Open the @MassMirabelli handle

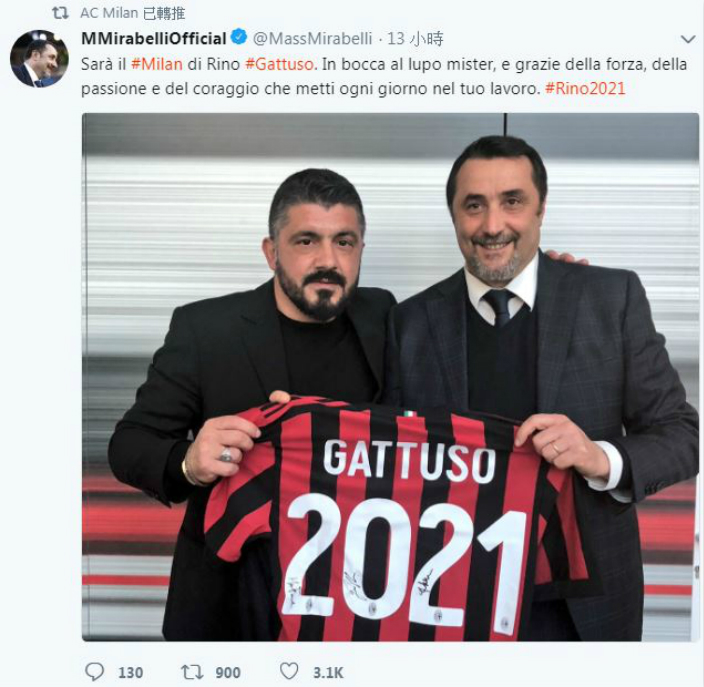tap(312, 39)
